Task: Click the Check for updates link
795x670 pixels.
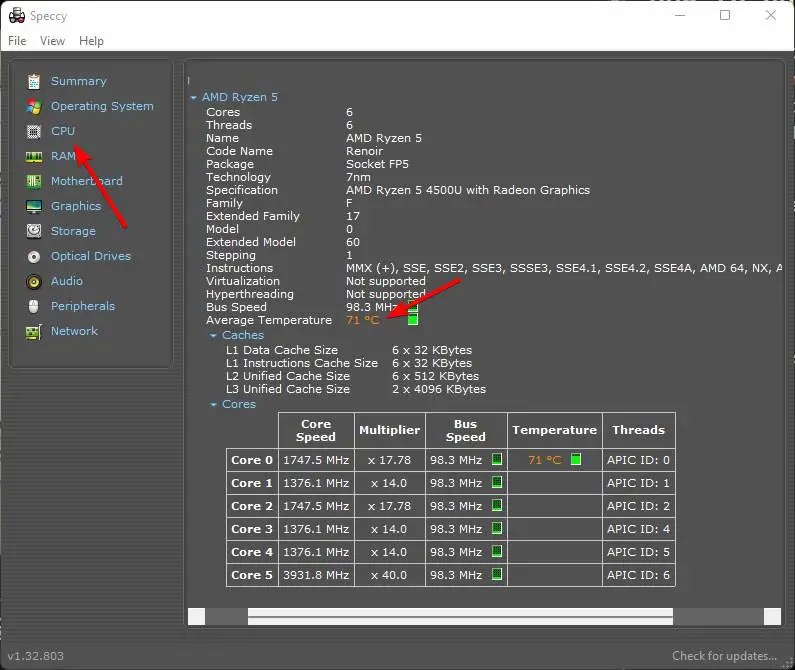Action: point(723,656)
